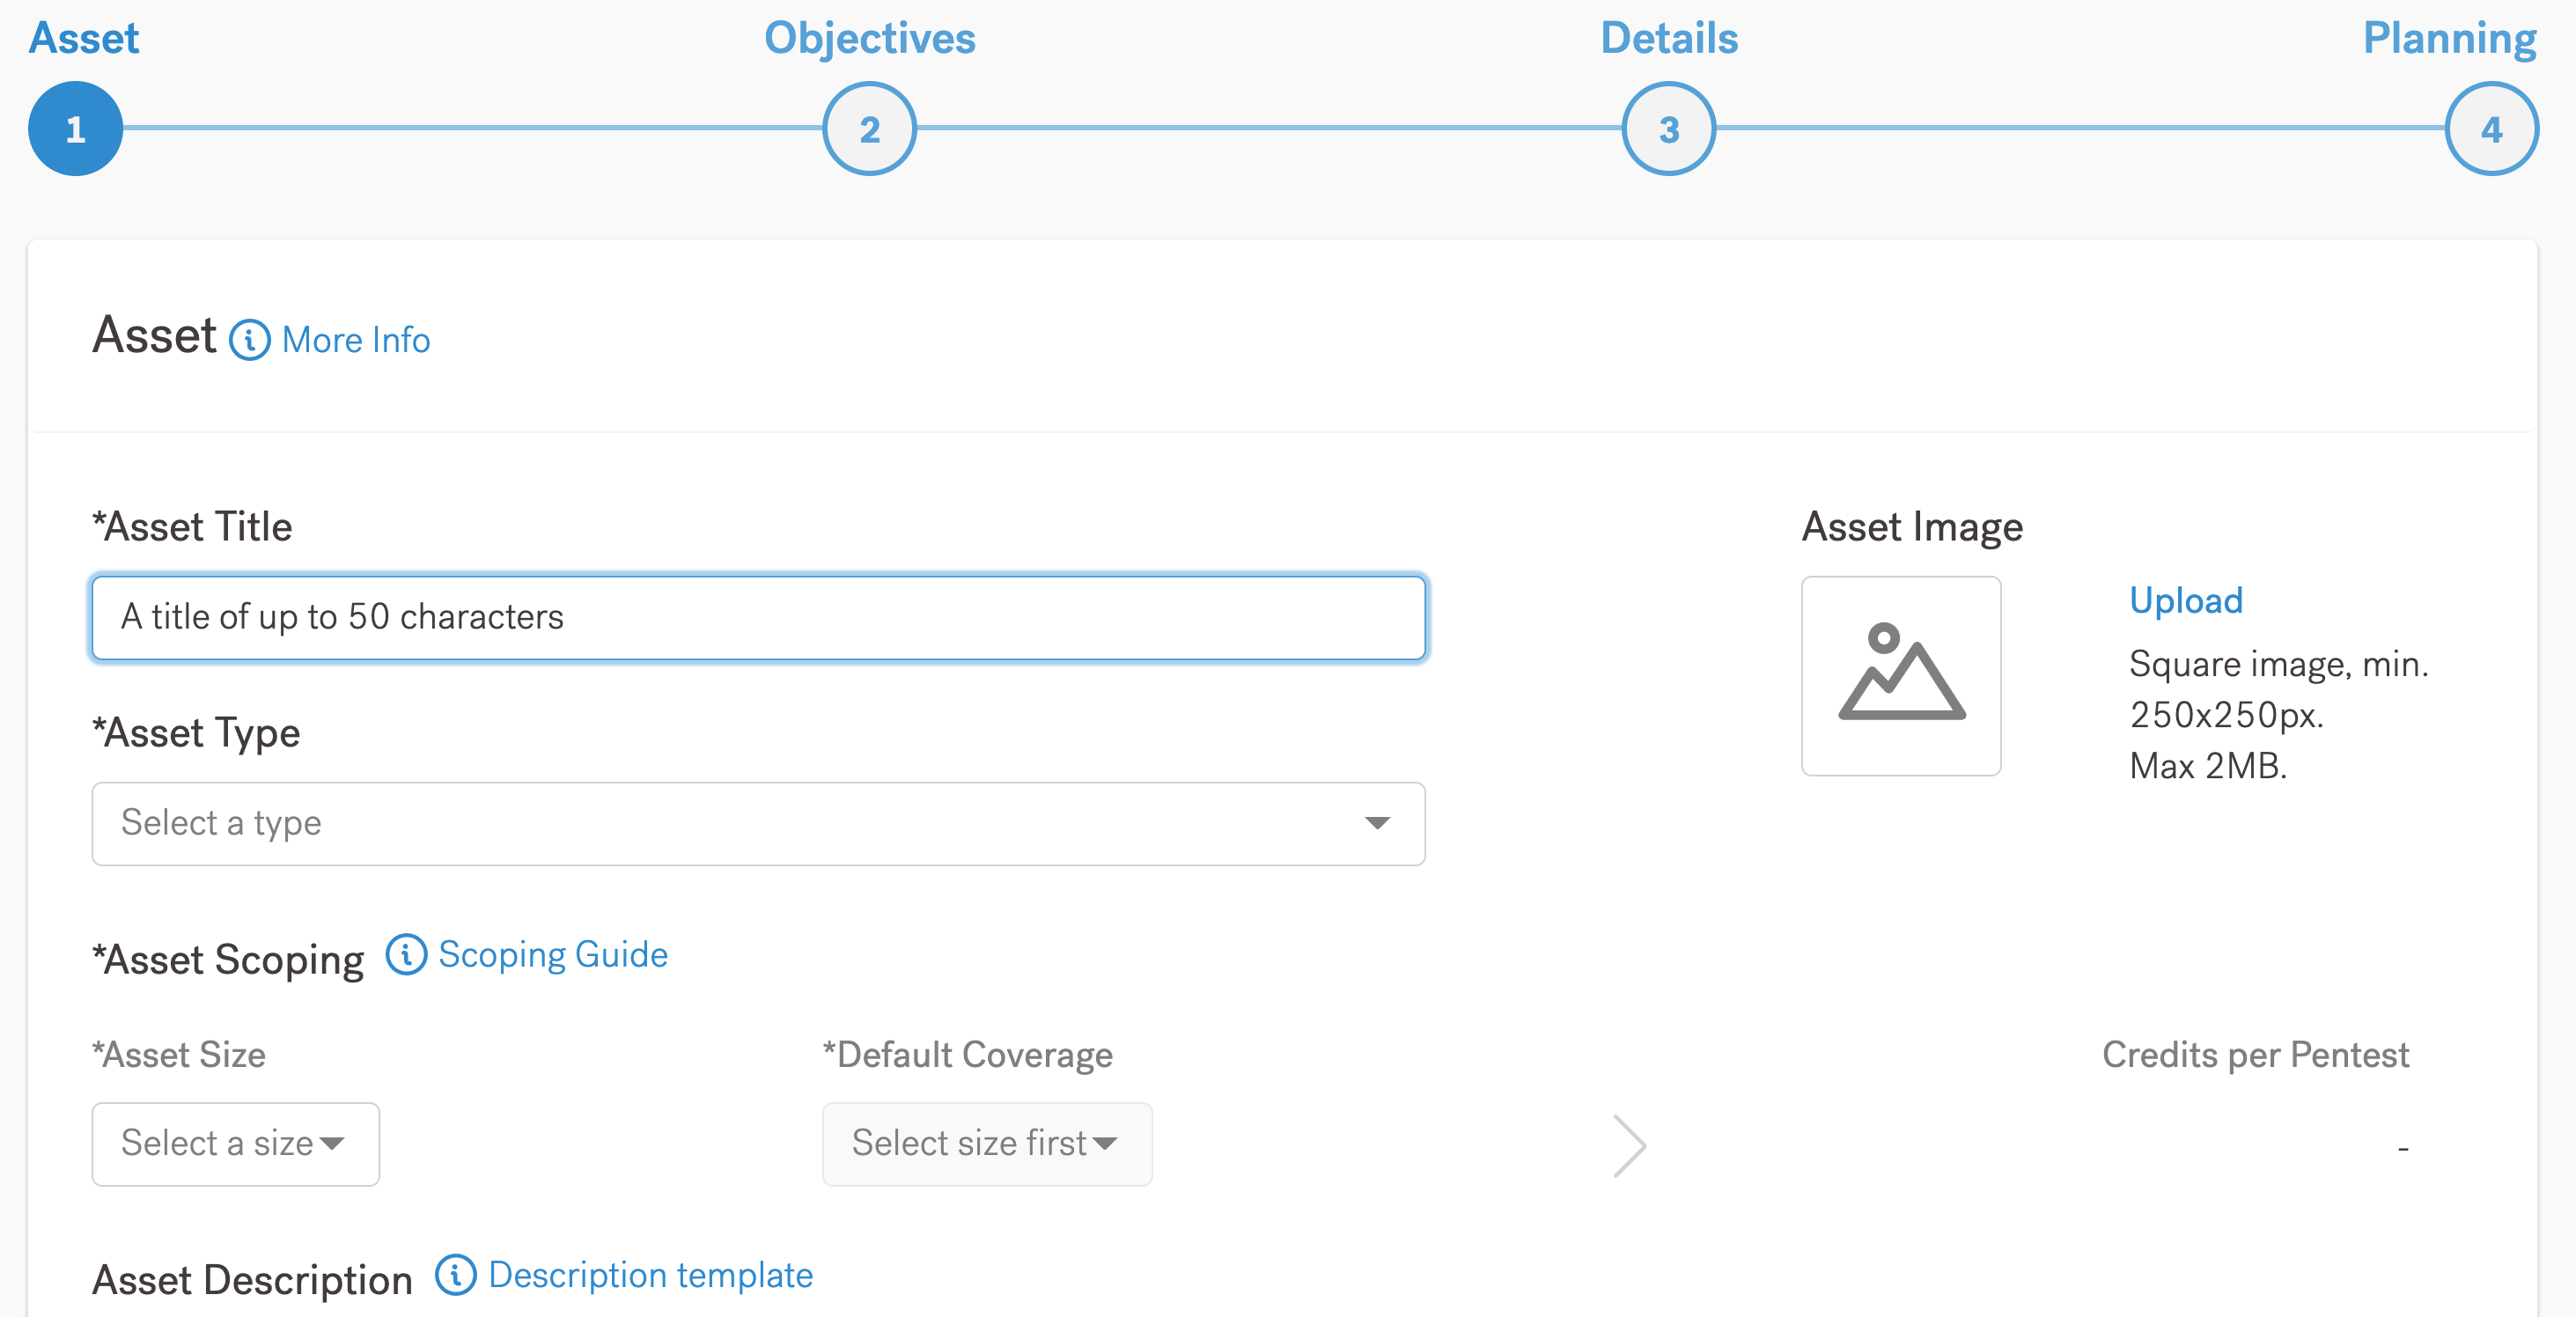Open the Scoping Guide link
This screenshot has height=1317, width=2576.
552,954
